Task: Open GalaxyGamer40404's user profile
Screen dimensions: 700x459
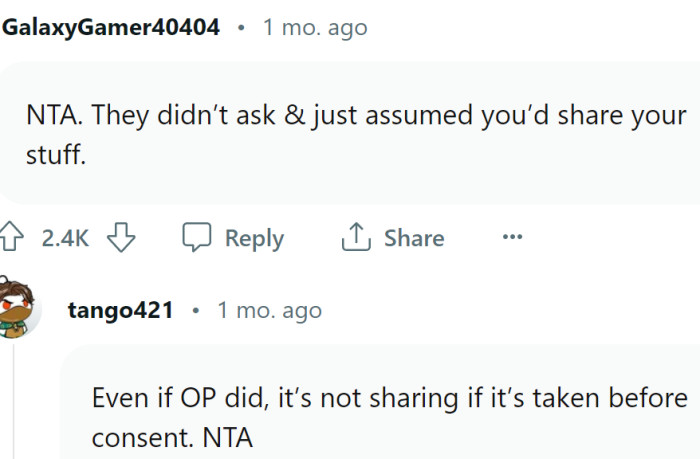Action: pyautogui.click(x=110, y=27)
